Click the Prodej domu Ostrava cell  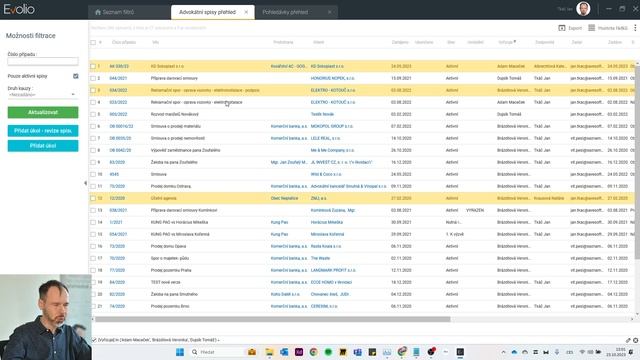pyautogui.click(x=171, y=186)
